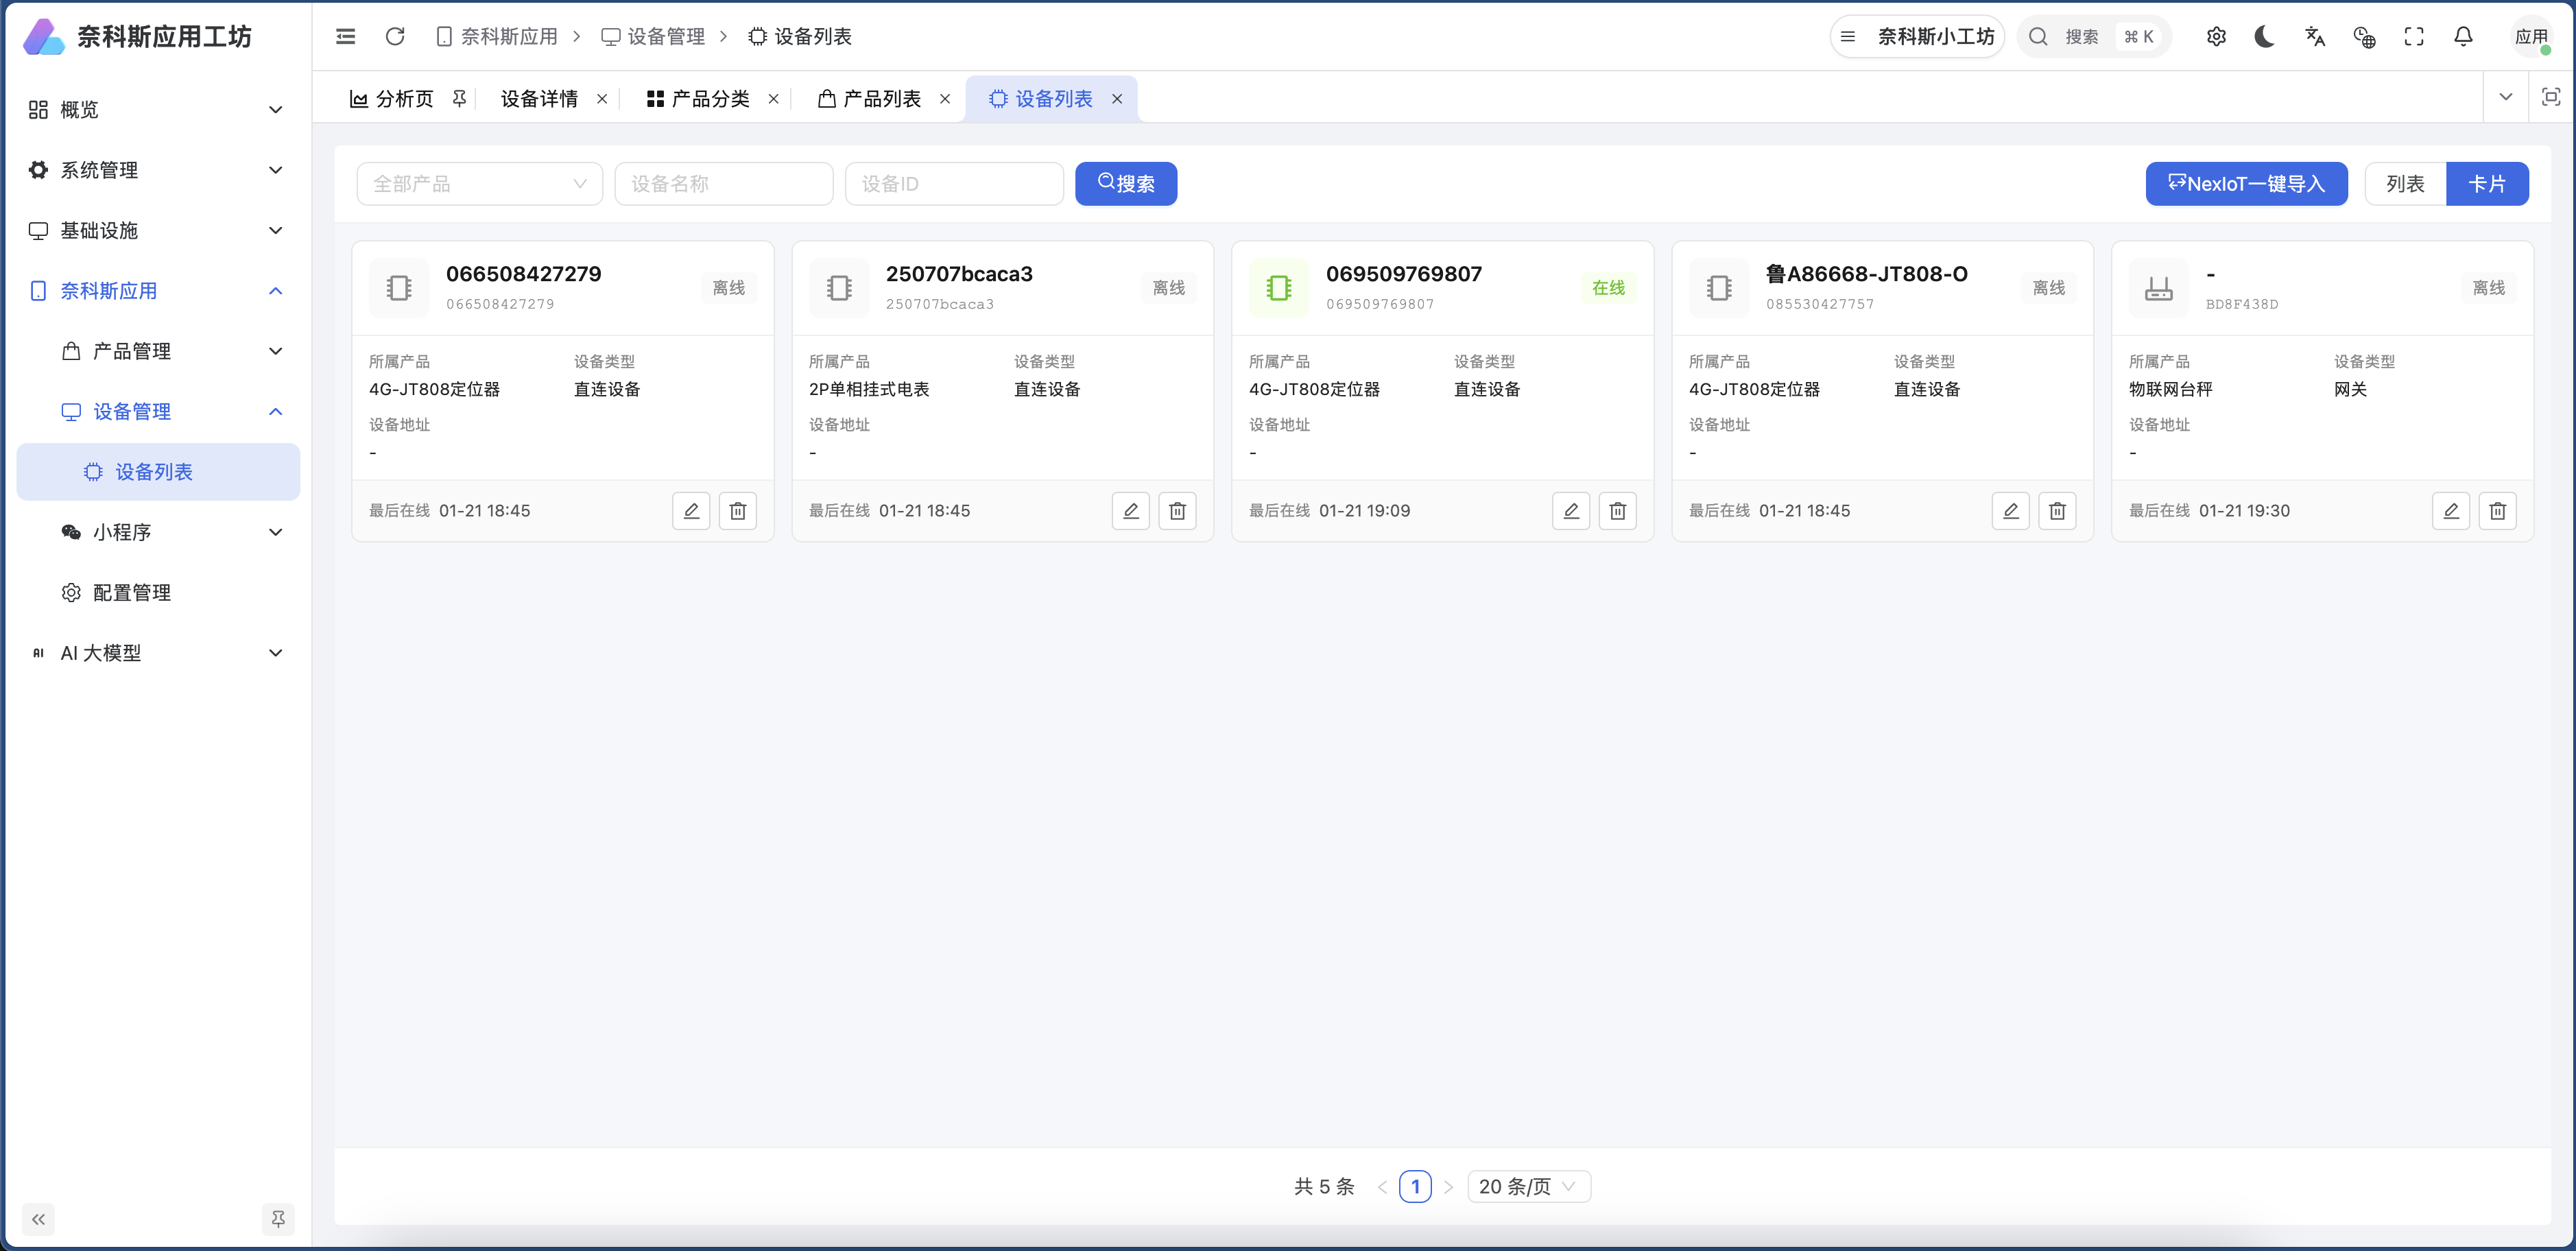This screenshot has width=2576, height=1251.
Task: Click trash icon on 鲁A86668-JT808-O card
Action: (2057, 511)
